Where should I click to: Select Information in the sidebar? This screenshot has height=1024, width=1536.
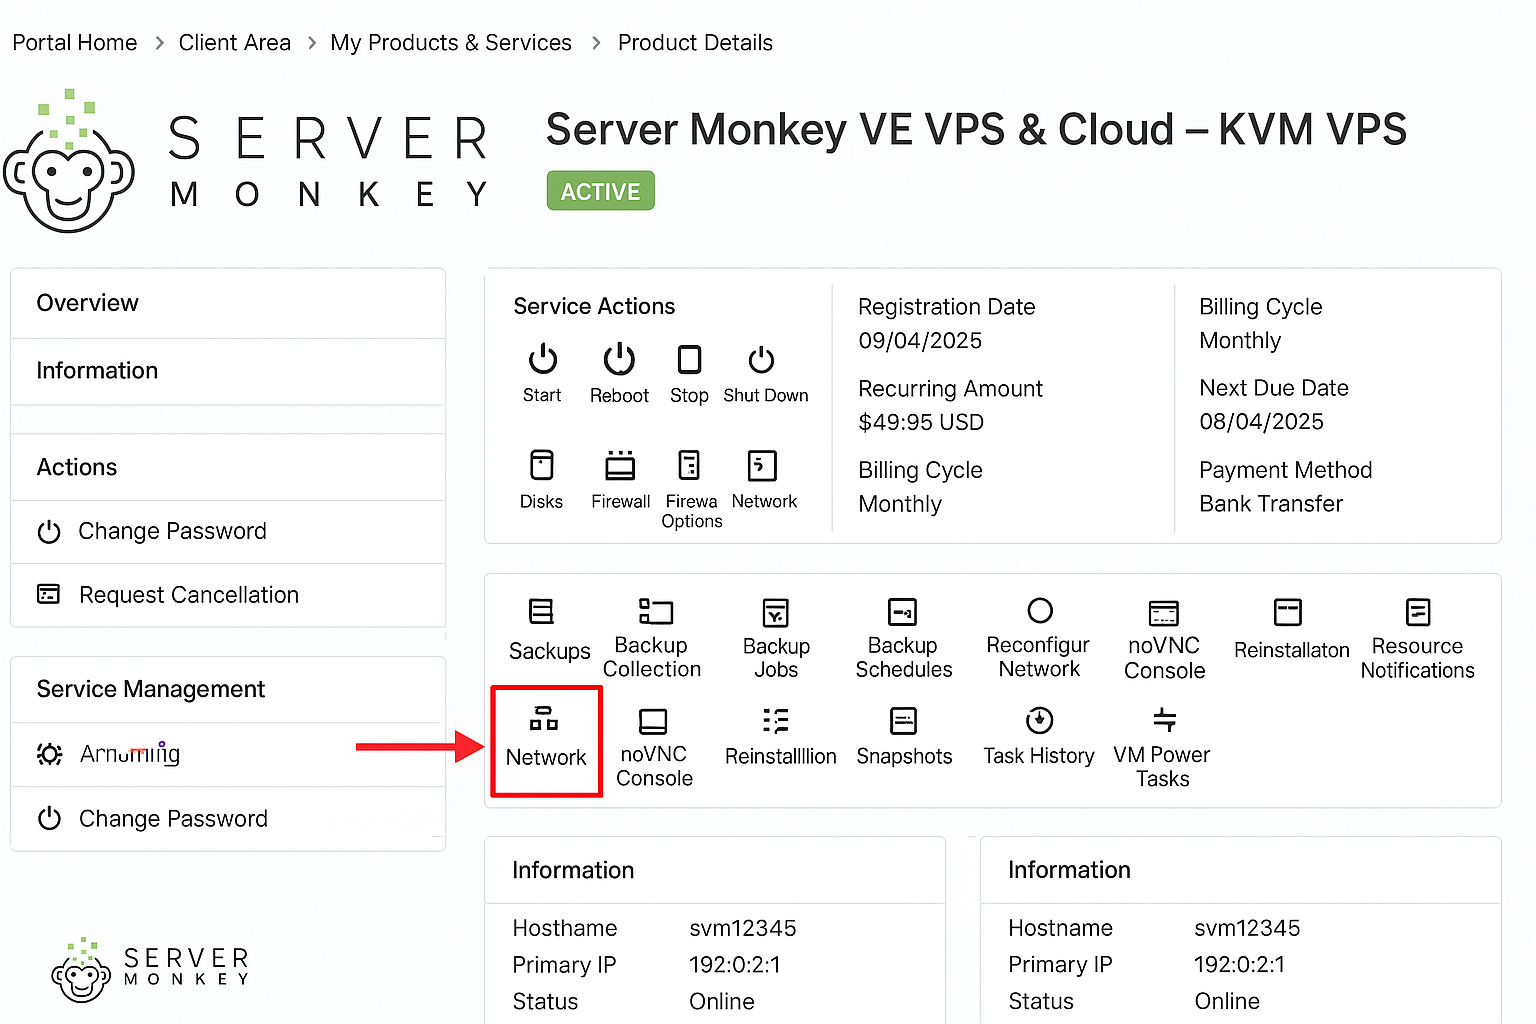coord(228,371)
